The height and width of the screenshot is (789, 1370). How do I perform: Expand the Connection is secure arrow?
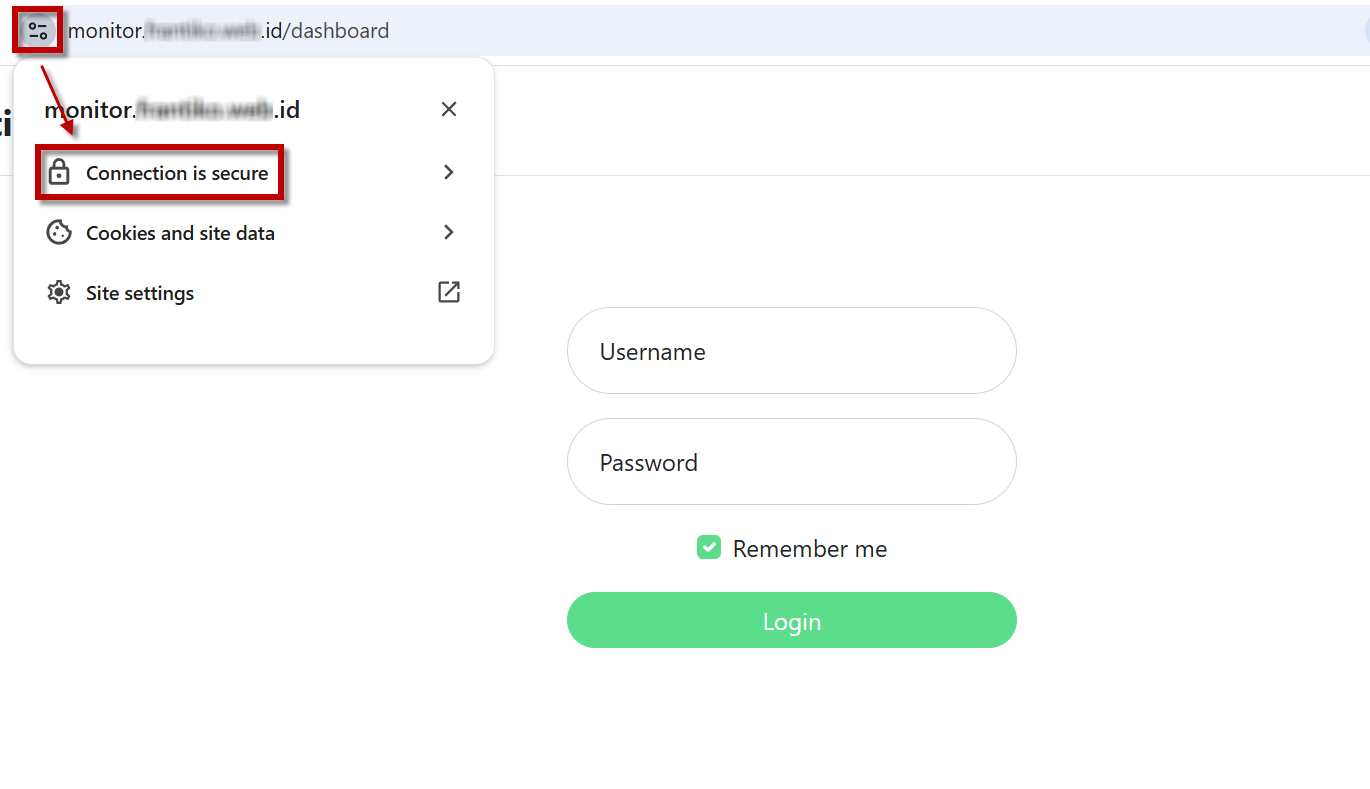pos(449,172)
